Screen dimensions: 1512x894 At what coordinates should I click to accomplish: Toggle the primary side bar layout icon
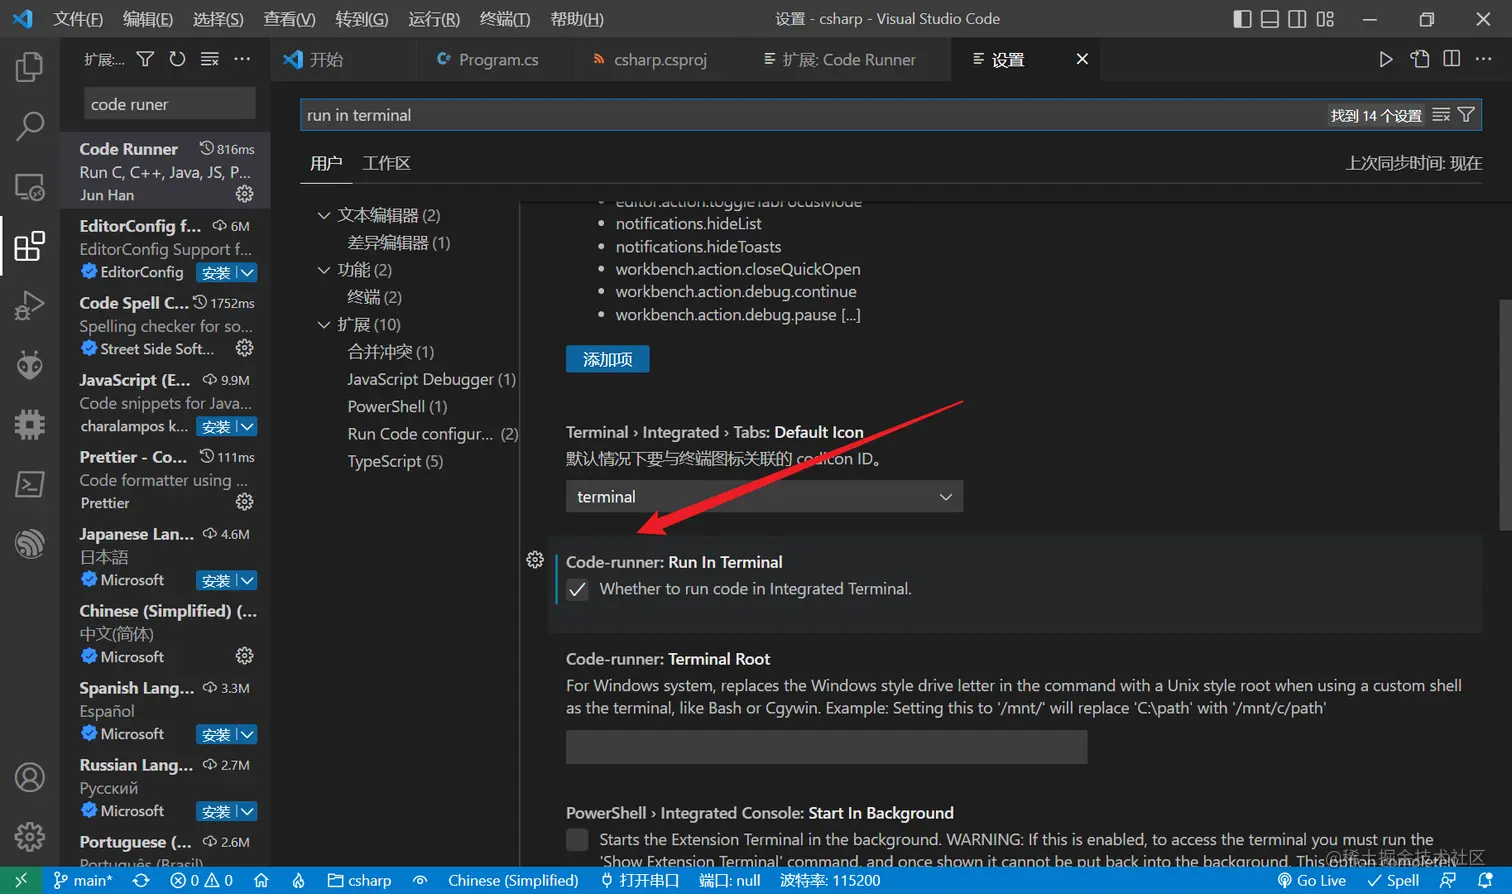point(1242,19)
